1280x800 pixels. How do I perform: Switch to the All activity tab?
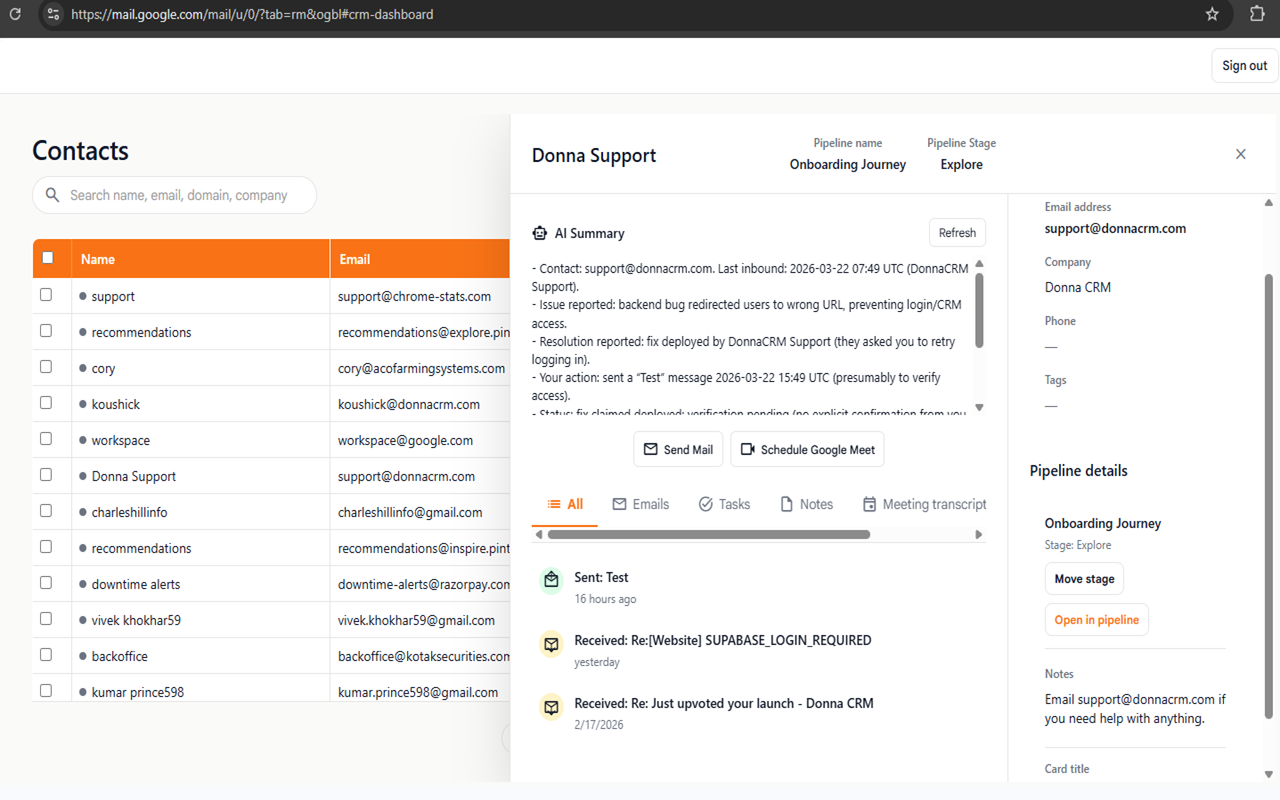click(565, 504)
